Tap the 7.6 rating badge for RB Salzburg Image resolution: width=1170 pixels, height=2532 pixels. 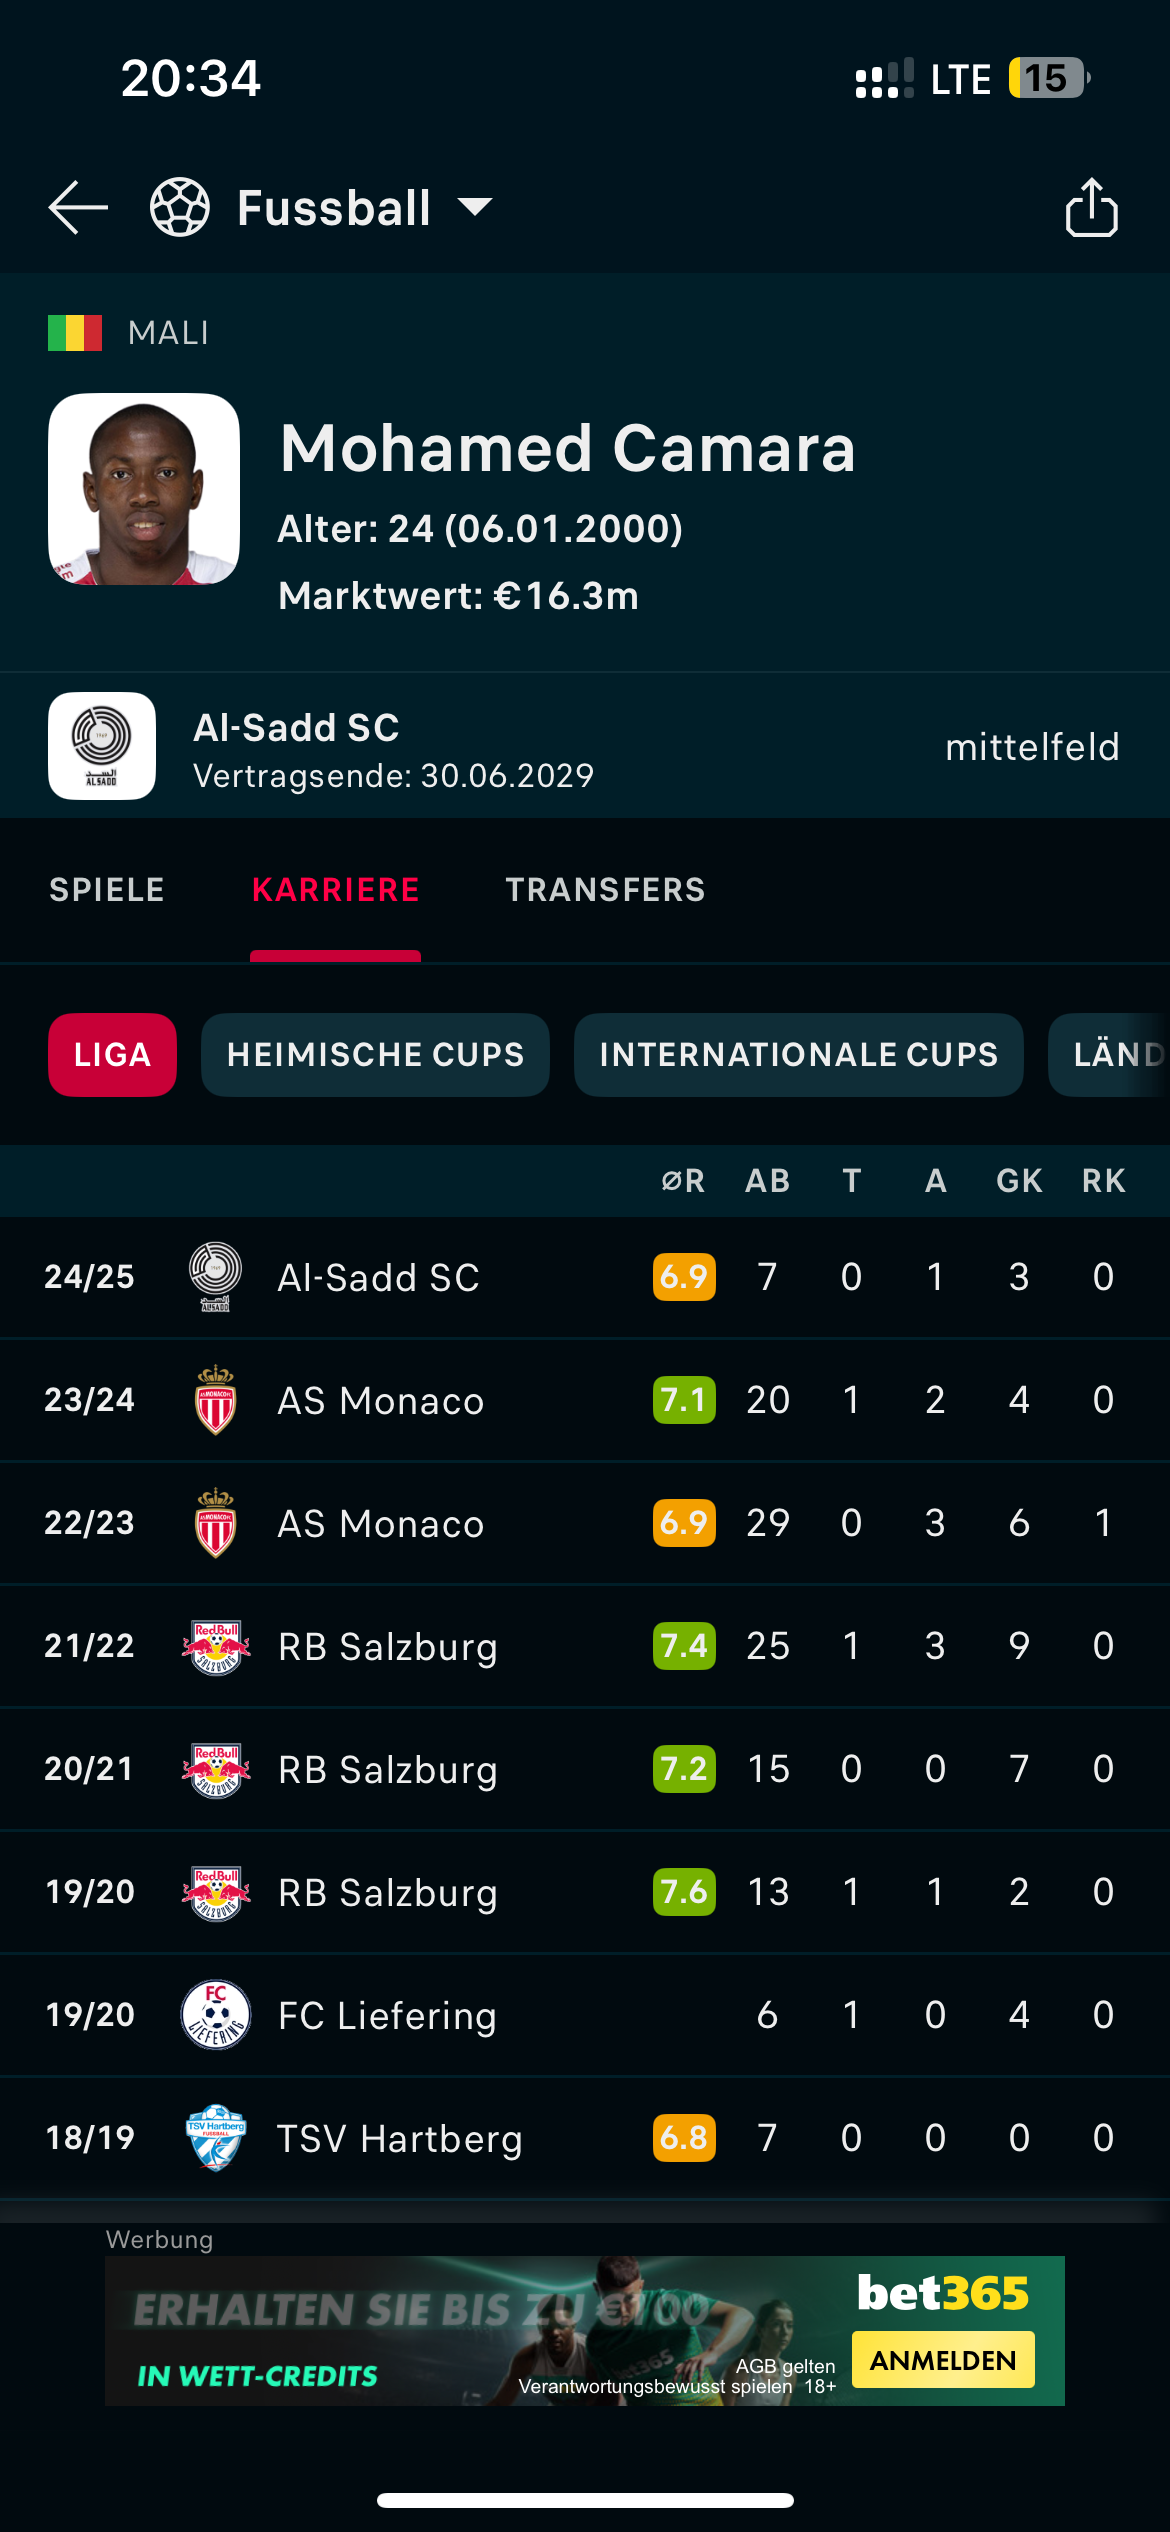[x=684, y=1892]
